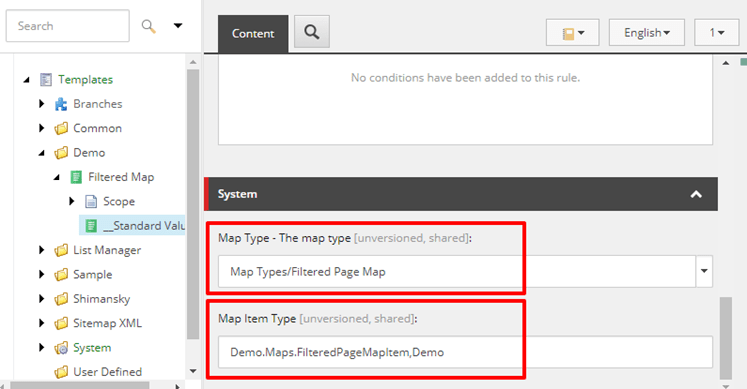This screenshot has width=747, height=389.
Task: Expand the Branches node
Action: 41,103
